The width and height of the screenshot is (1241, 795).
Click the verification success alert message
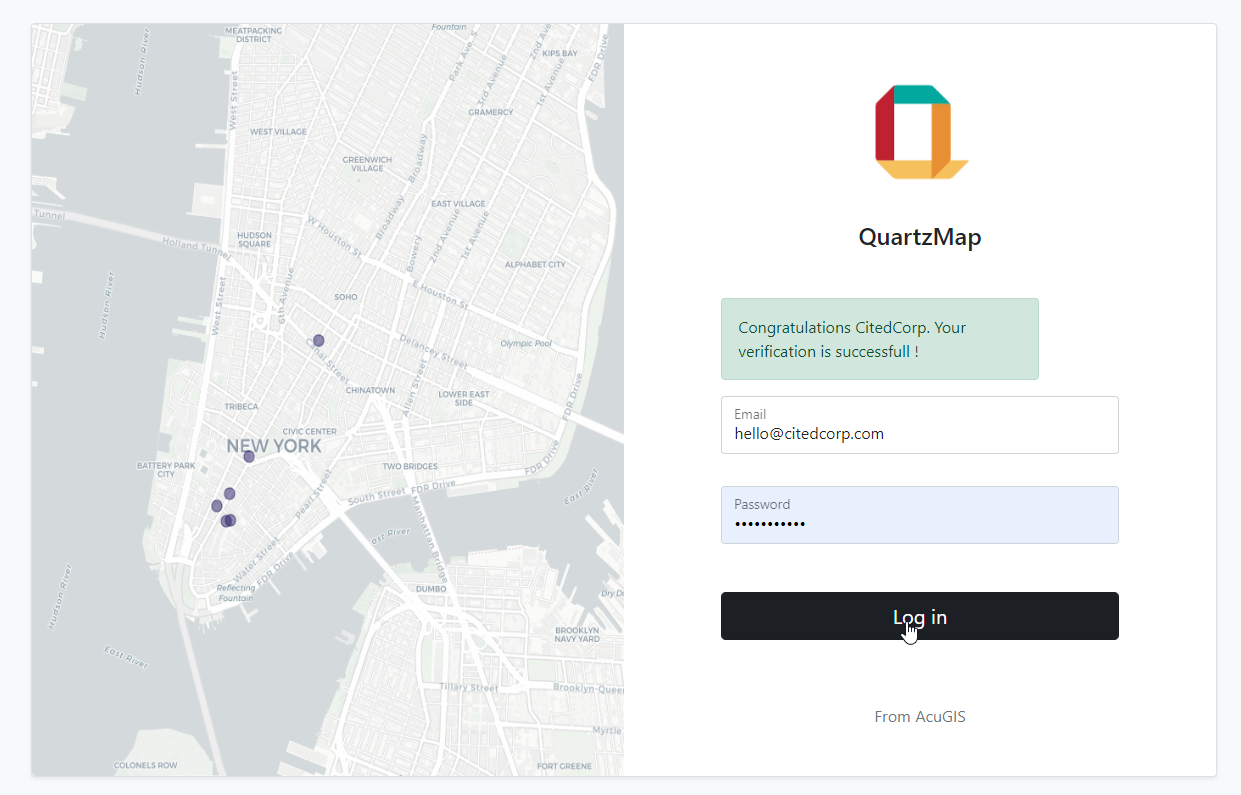pyautogui.click(x=879, y=339)
